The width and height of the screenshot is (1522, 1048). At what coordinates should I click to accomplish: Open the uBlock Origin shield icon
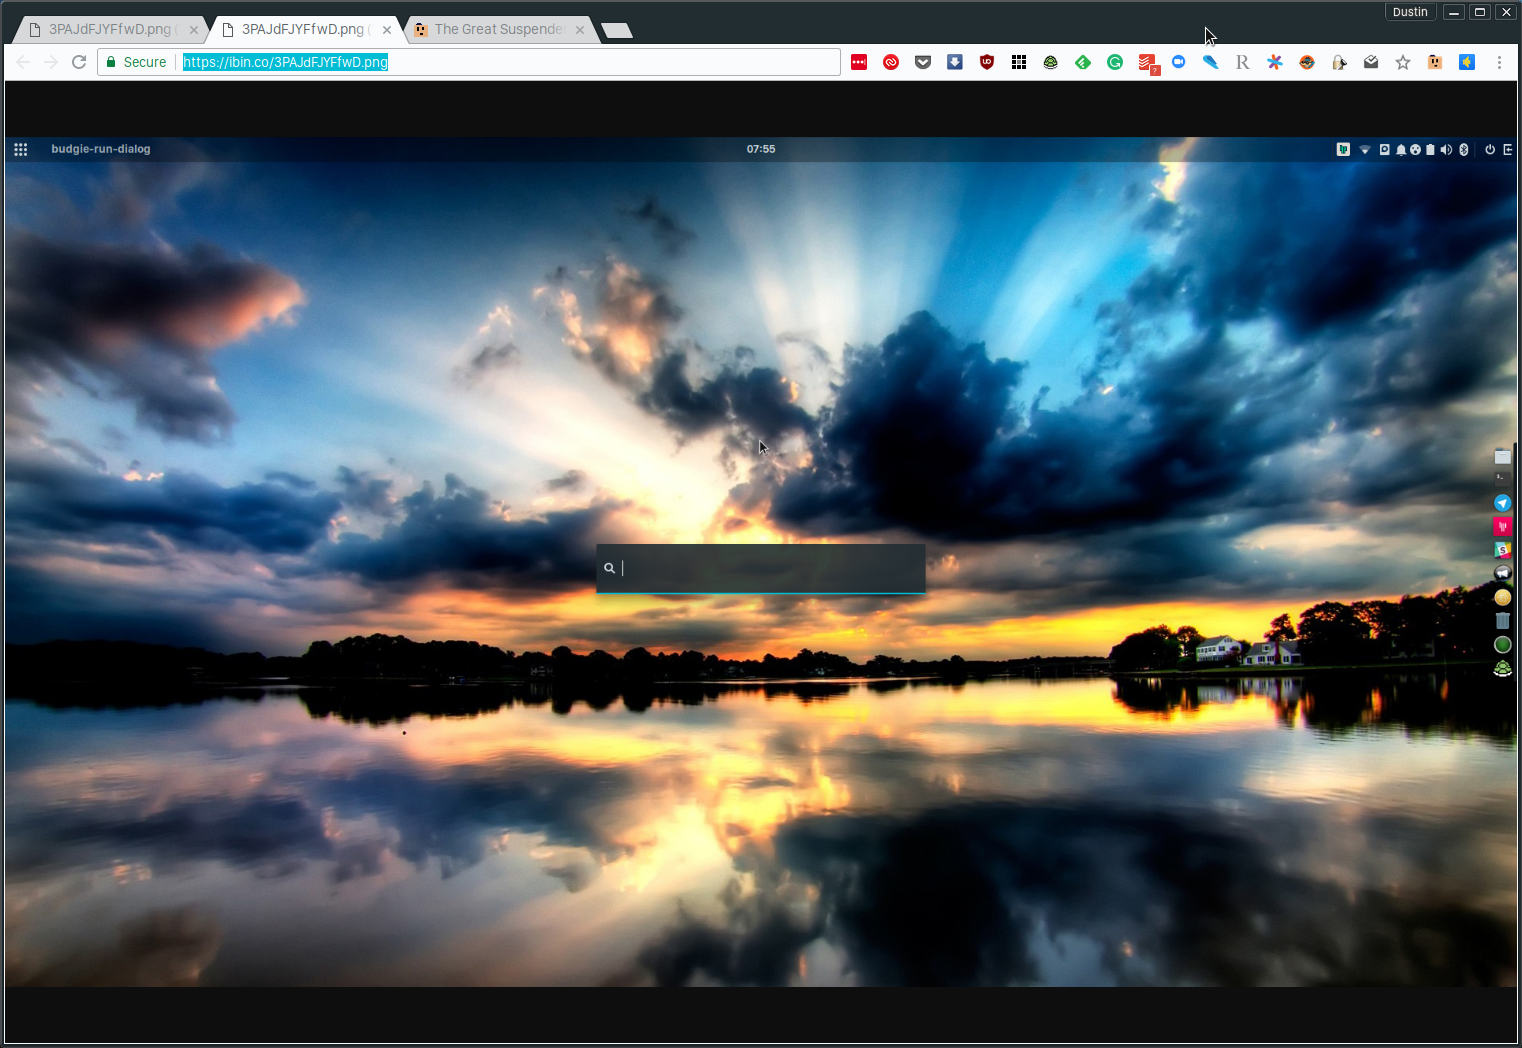click(987, 62)
